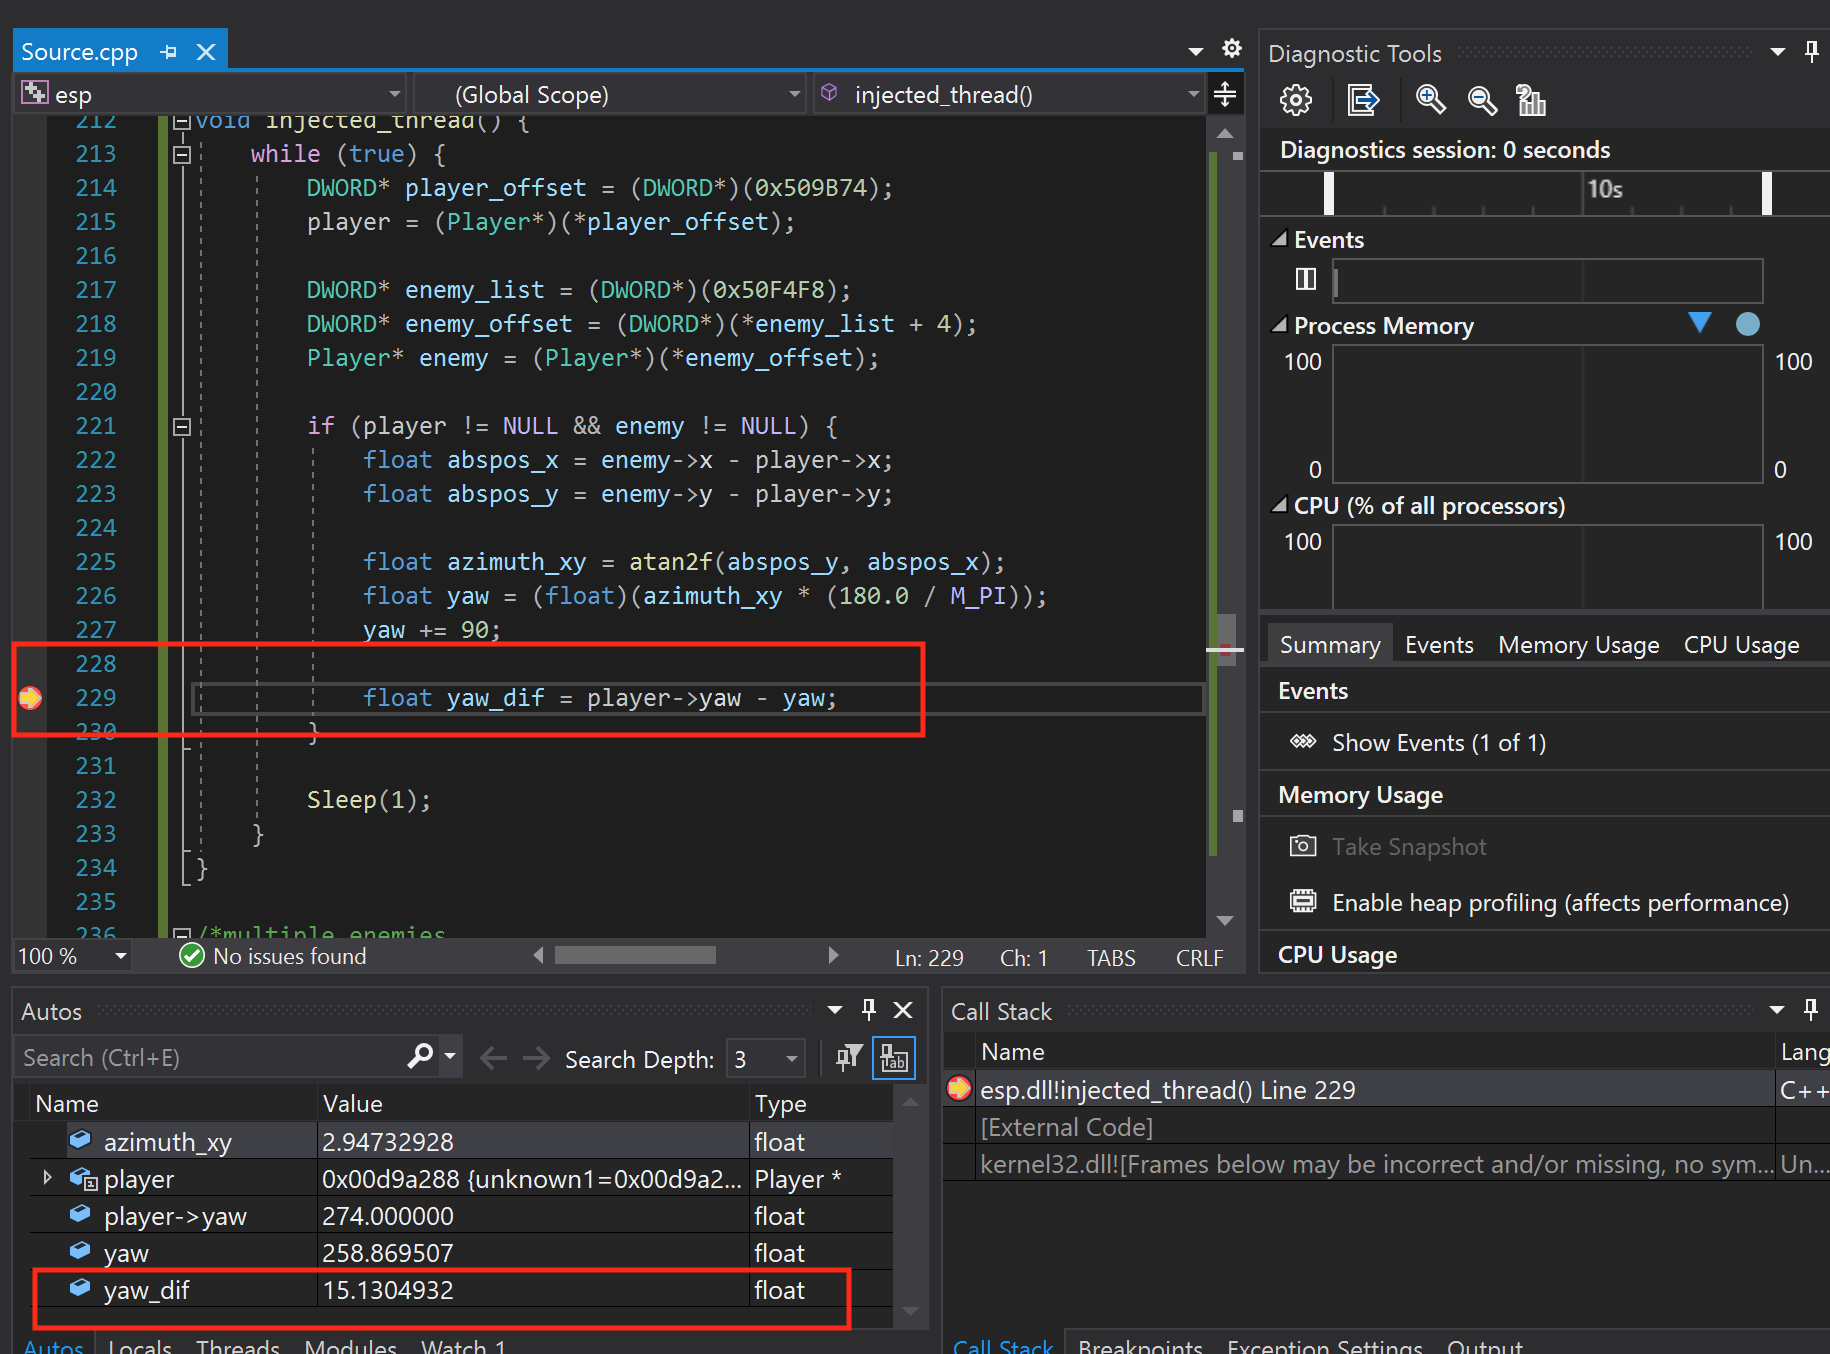Pin the Diagnostic Tools panel
Screen dimensions: 1830x1354
pos(1811,51)
